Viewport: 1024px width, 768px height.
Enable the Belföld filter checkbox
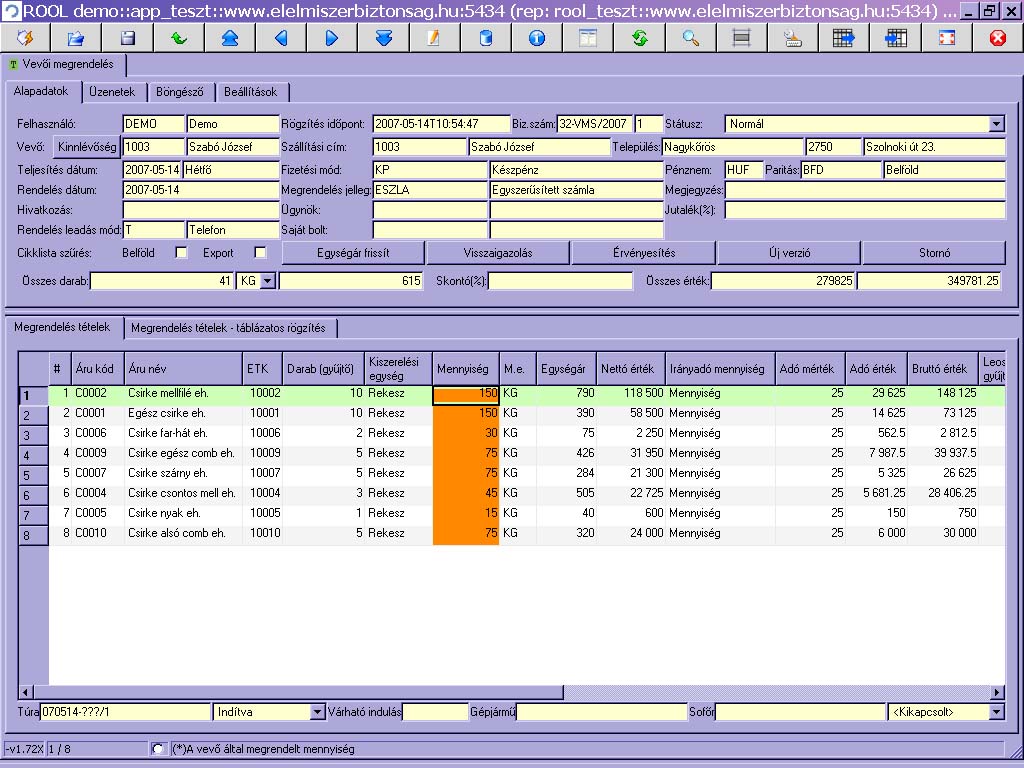pos(181,253)
